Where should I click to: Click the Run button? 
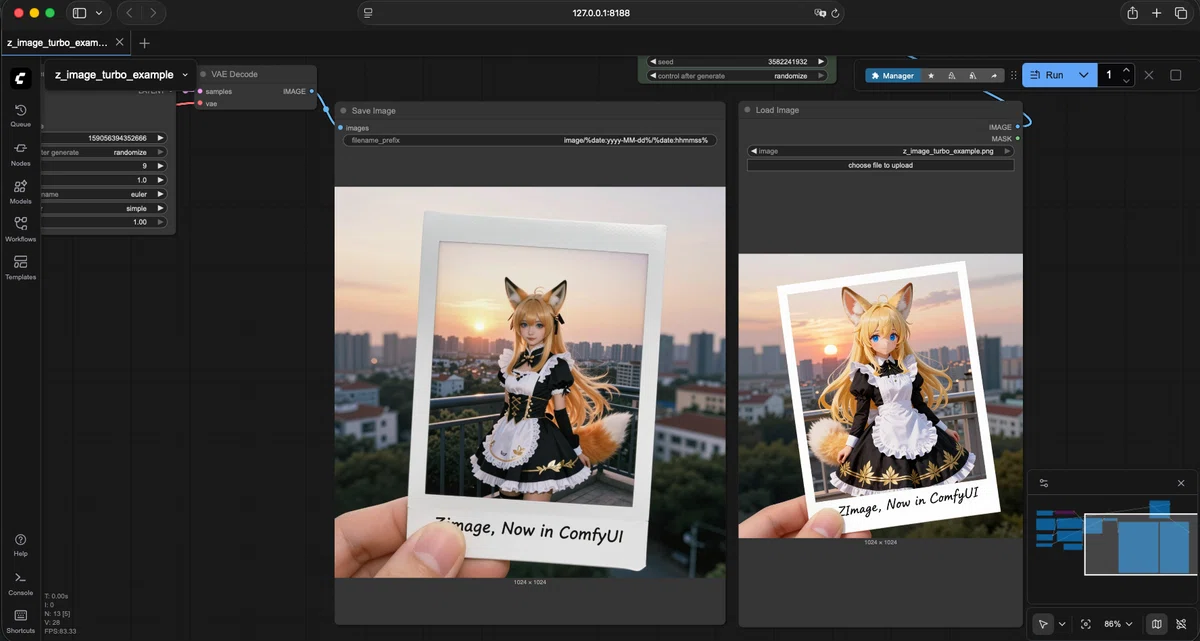click(1047, 75)
